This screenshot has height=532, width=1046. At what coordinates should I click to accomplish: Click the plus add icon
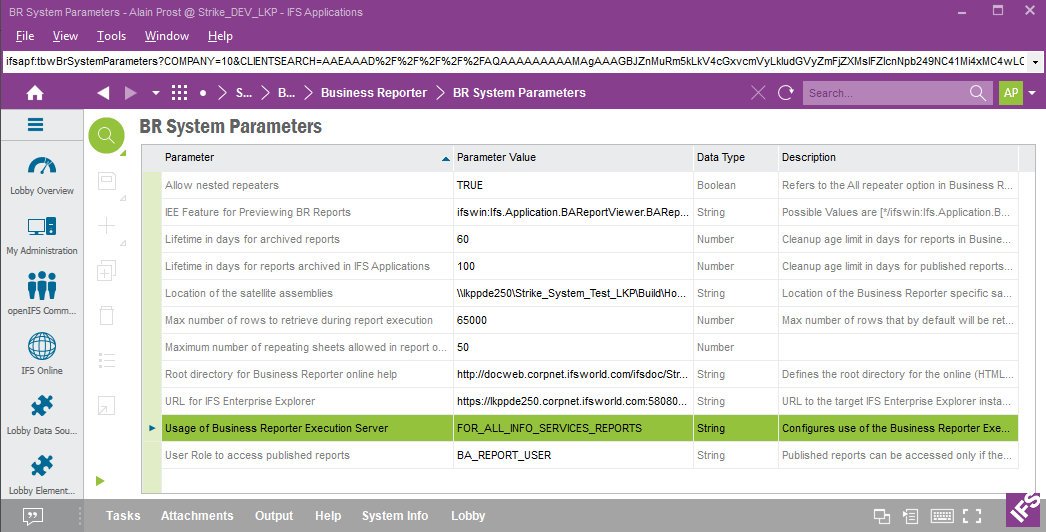(107, 226)
